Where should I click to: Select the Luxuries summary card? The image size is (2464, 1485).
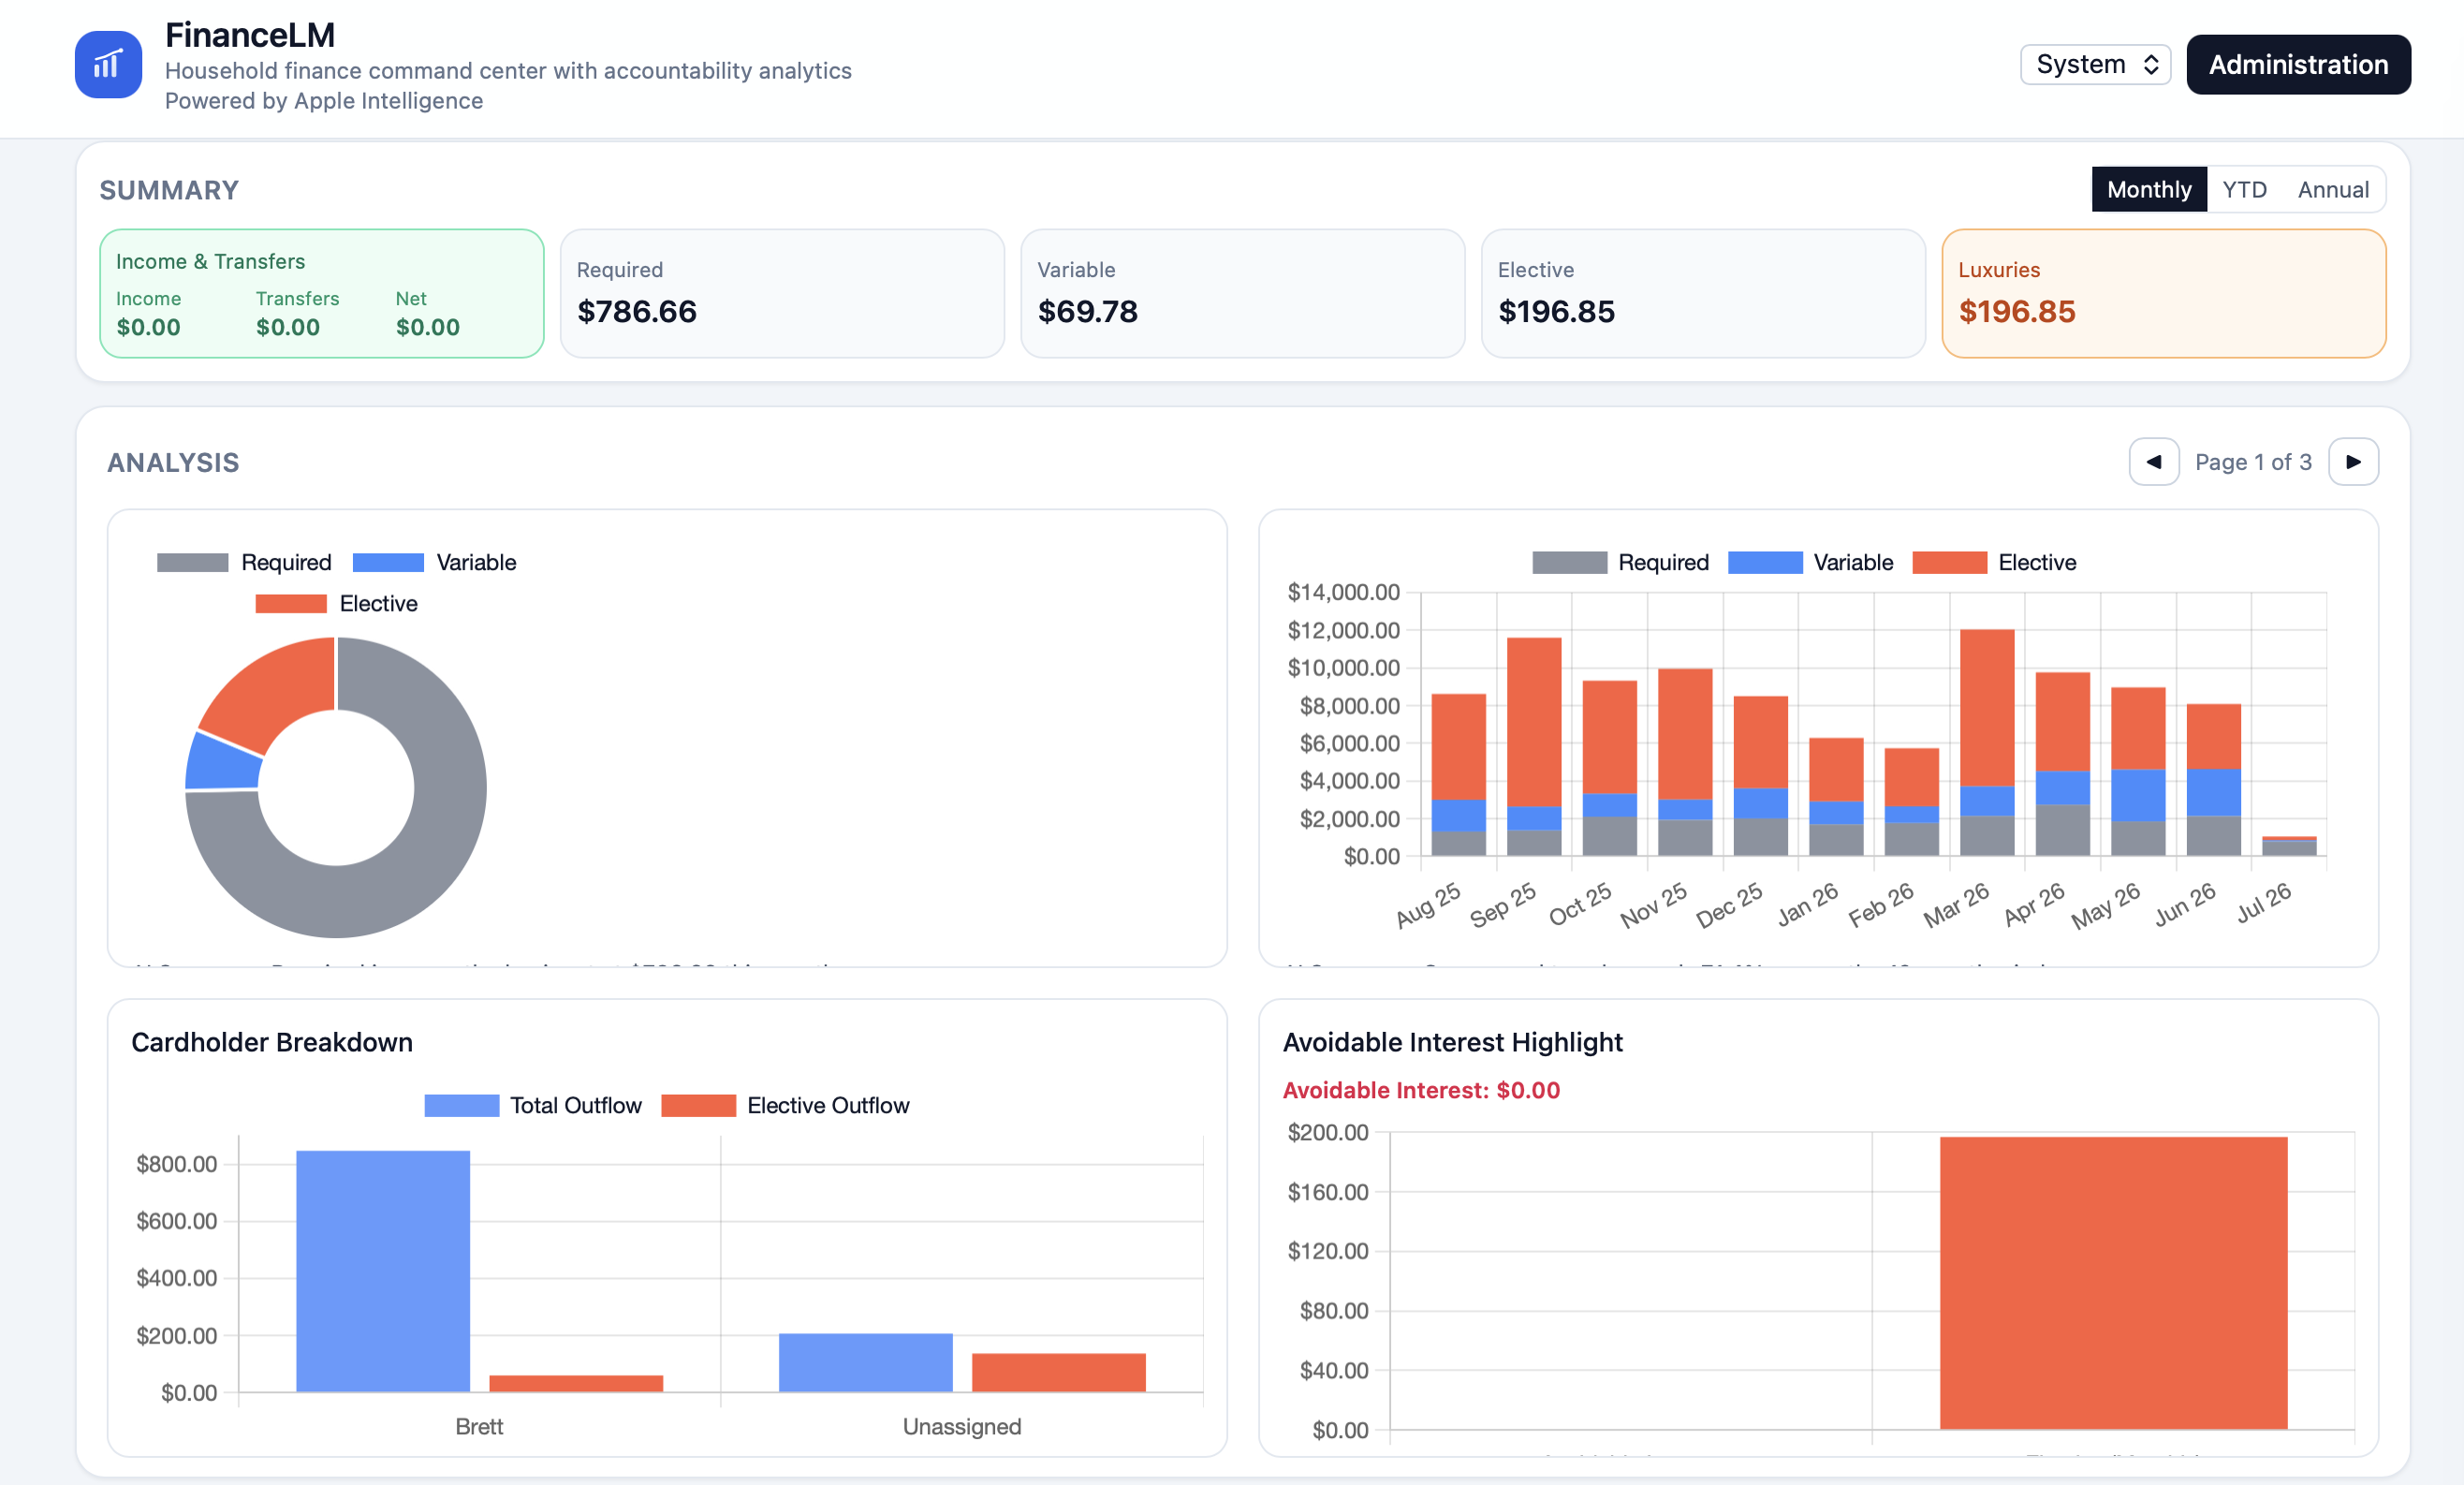[2164, 294]
